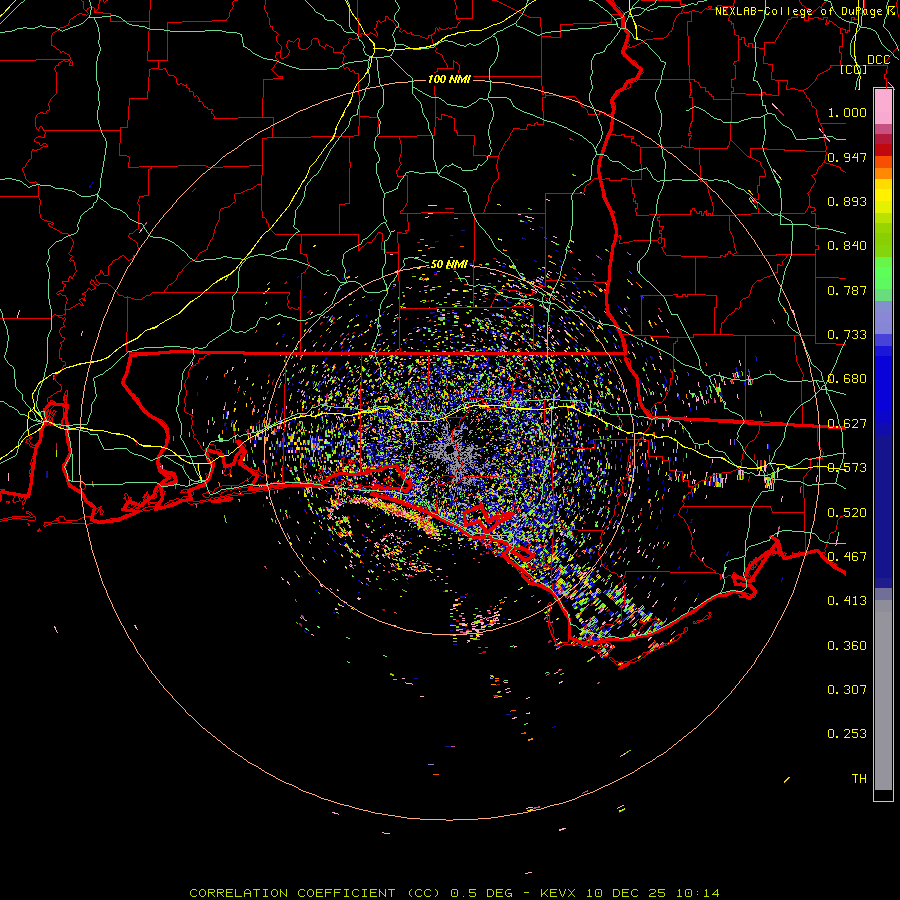Select the 0.413 scale value

point(847,601)
